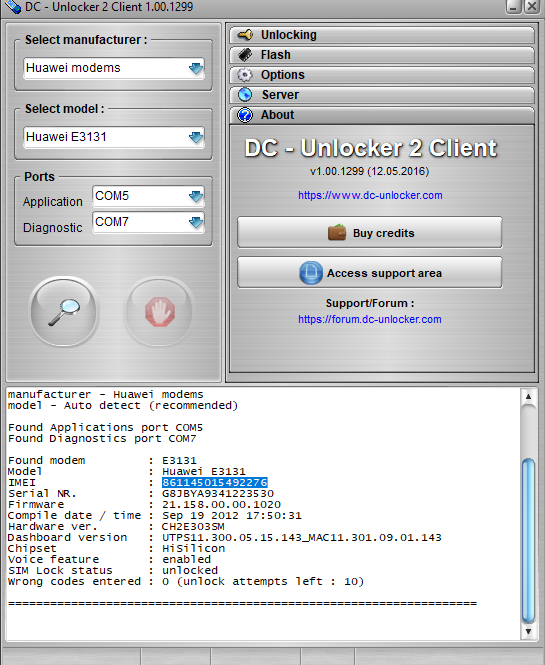
Task: Click the Found modem value E3131
Action: pyautogui.click(x=179, y=461)
